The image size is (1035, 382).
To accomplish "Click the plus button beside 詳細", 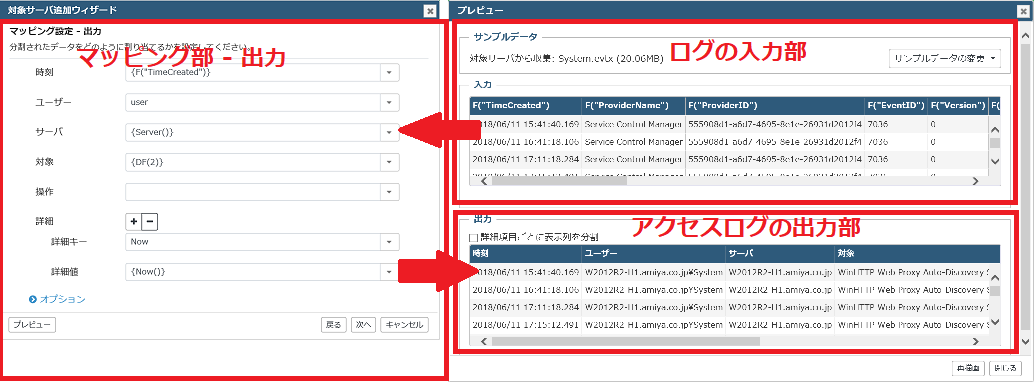I will pyautogui.click(x=133, y=222).
